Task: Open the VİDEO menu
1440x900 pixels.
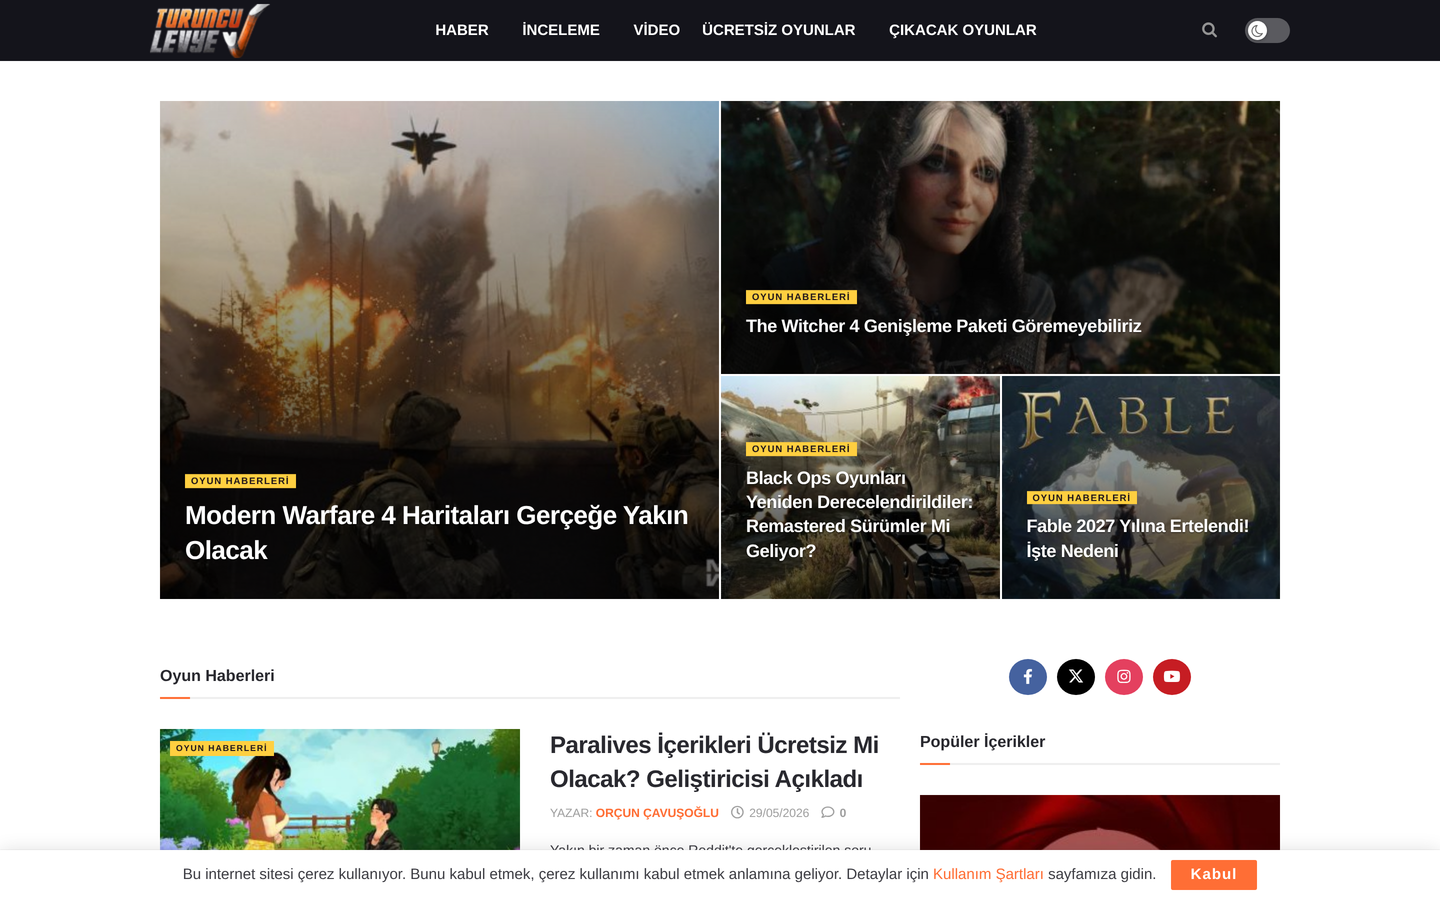Action: coord(656,30)
